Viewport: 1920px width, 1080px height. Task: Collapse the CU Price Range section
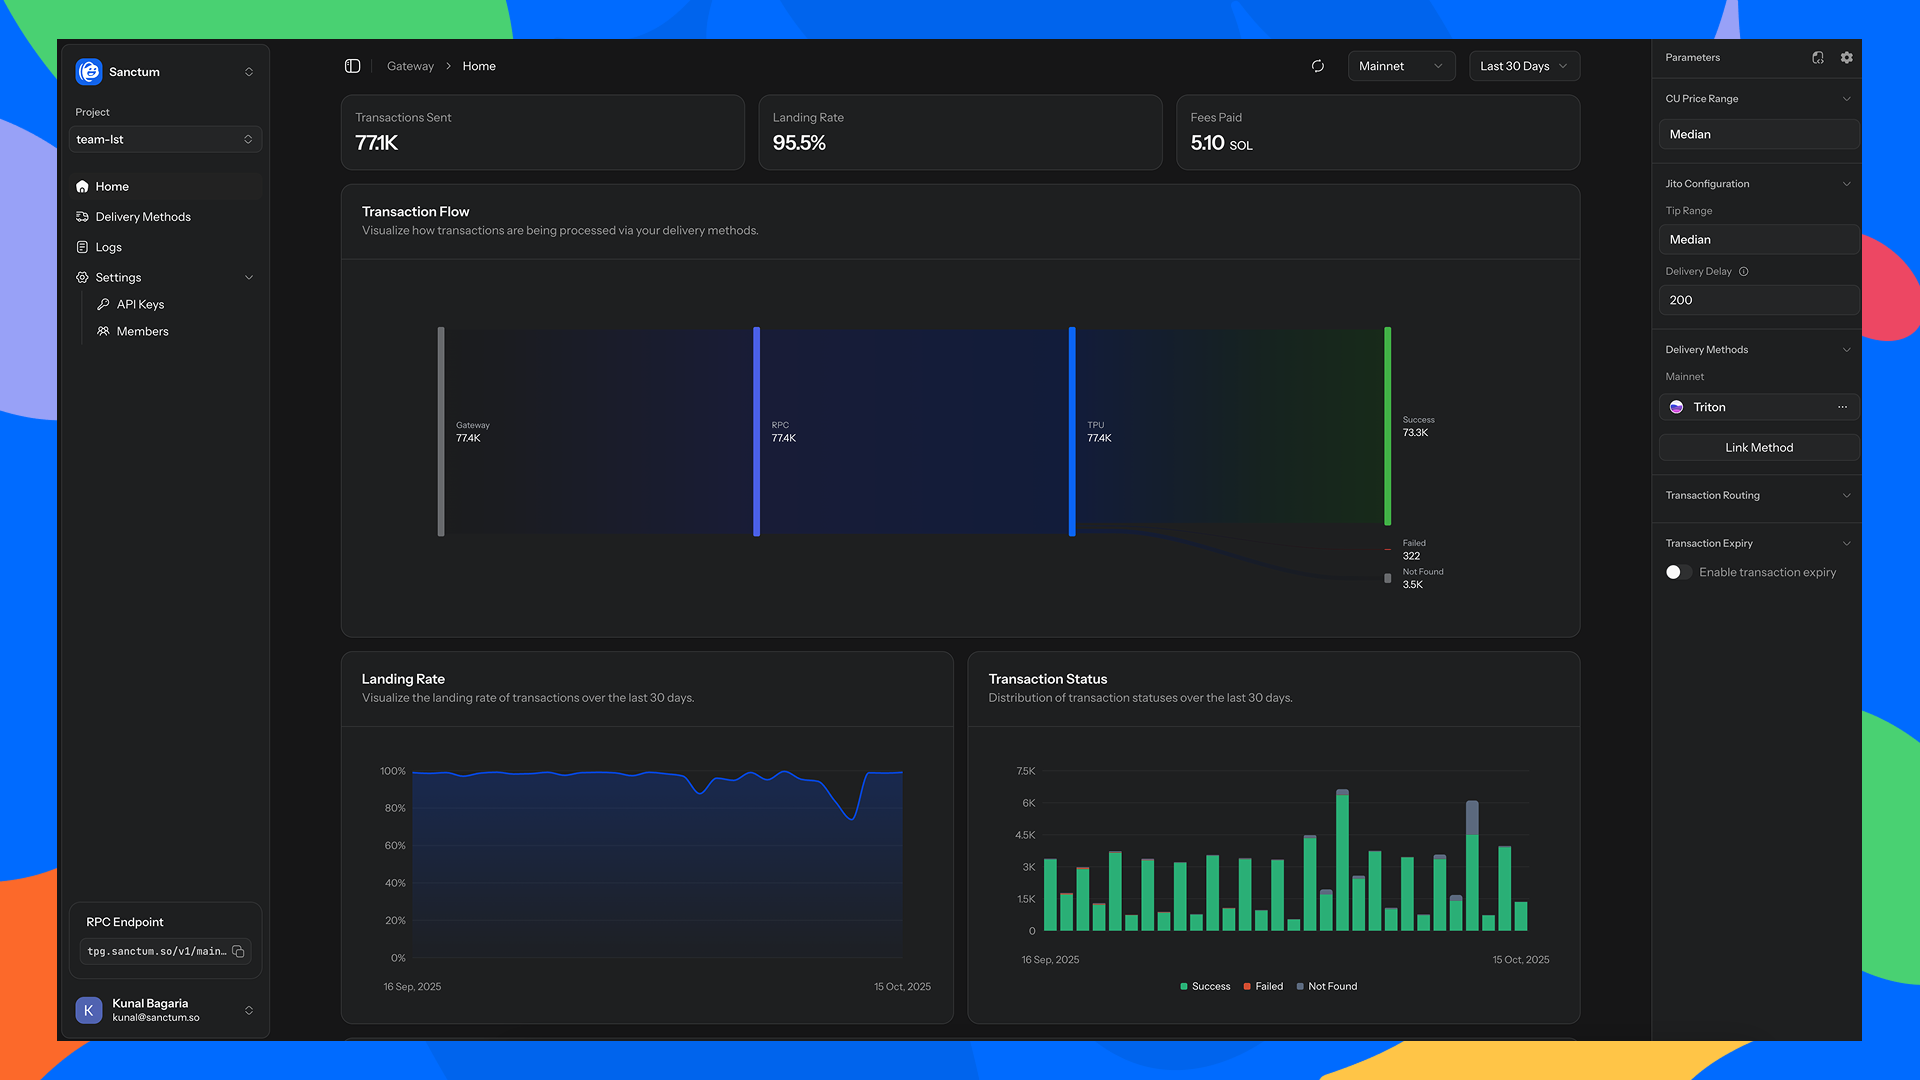pyautogui.click(x=1847, y=99)
